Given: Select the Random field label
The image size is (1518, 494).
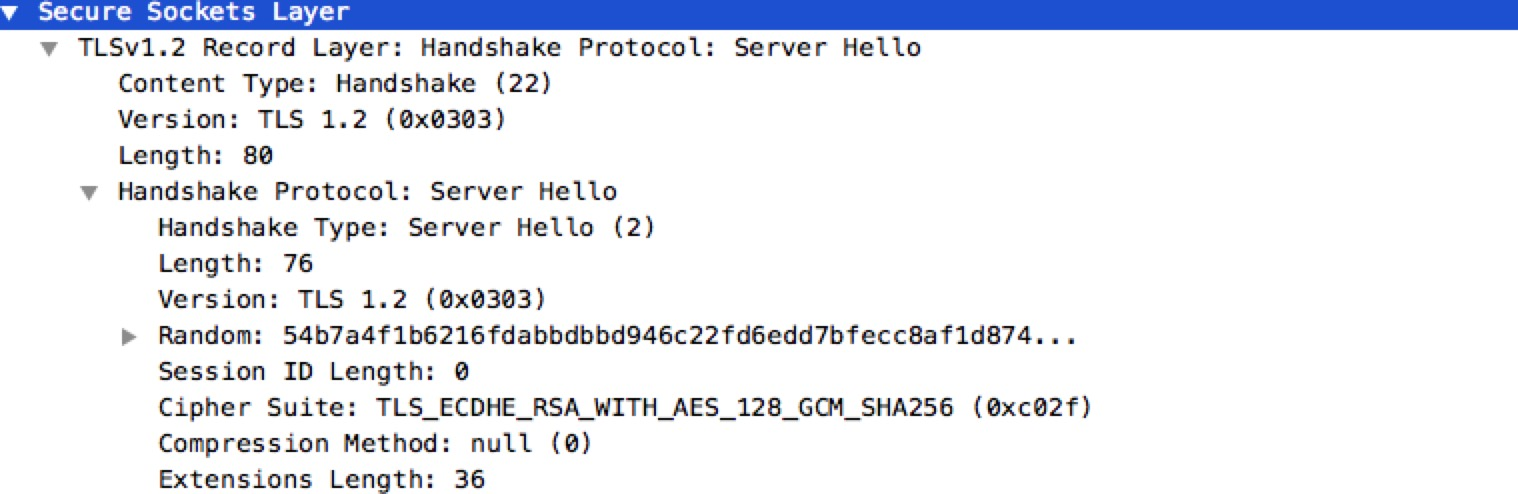Looking at the screenshot, I should [210, 336].
